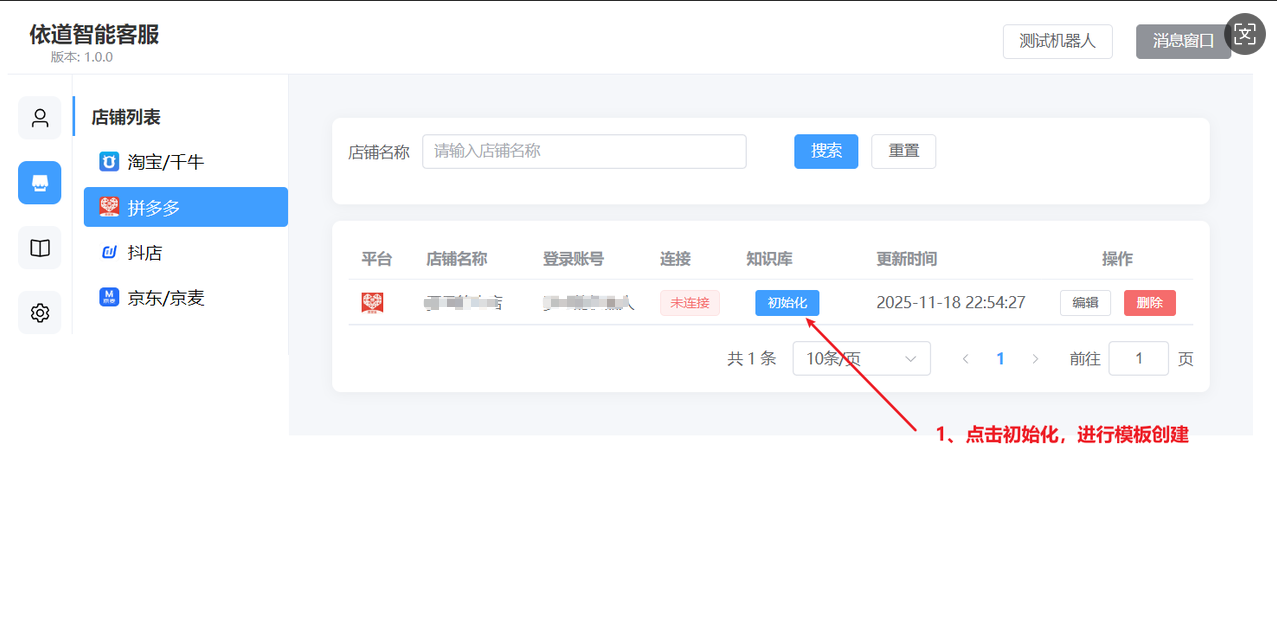Screen dimensions: 1277x636
Task: Click the 重置 reset button
Action: 903,151
